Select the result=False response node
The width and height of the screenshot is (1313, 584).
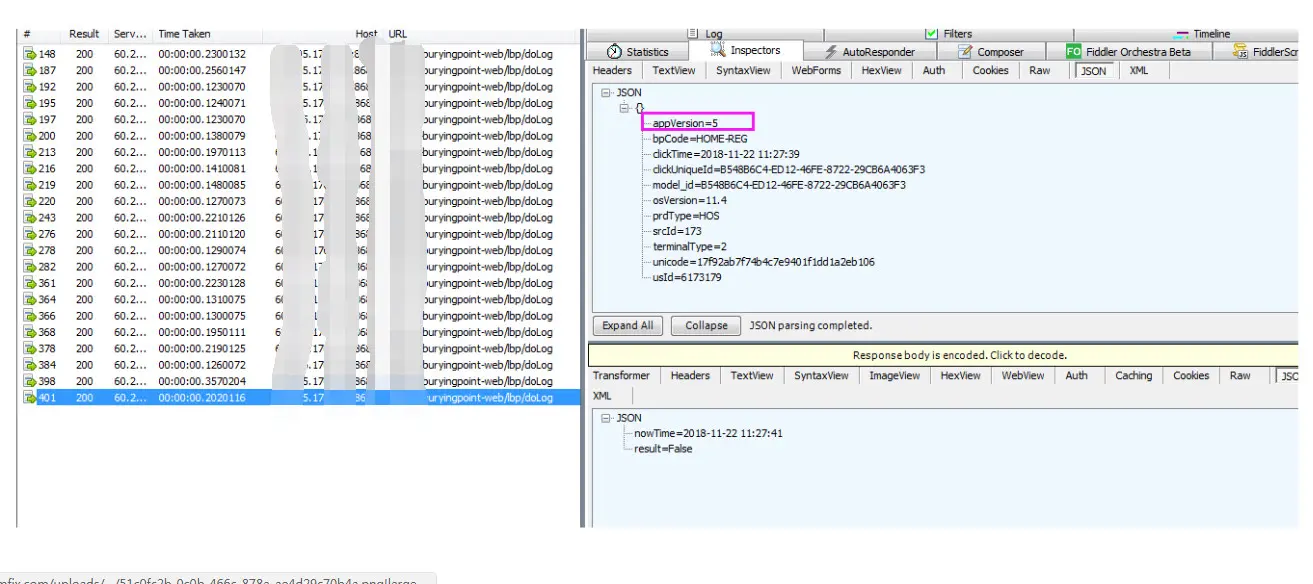coord(663,449)
